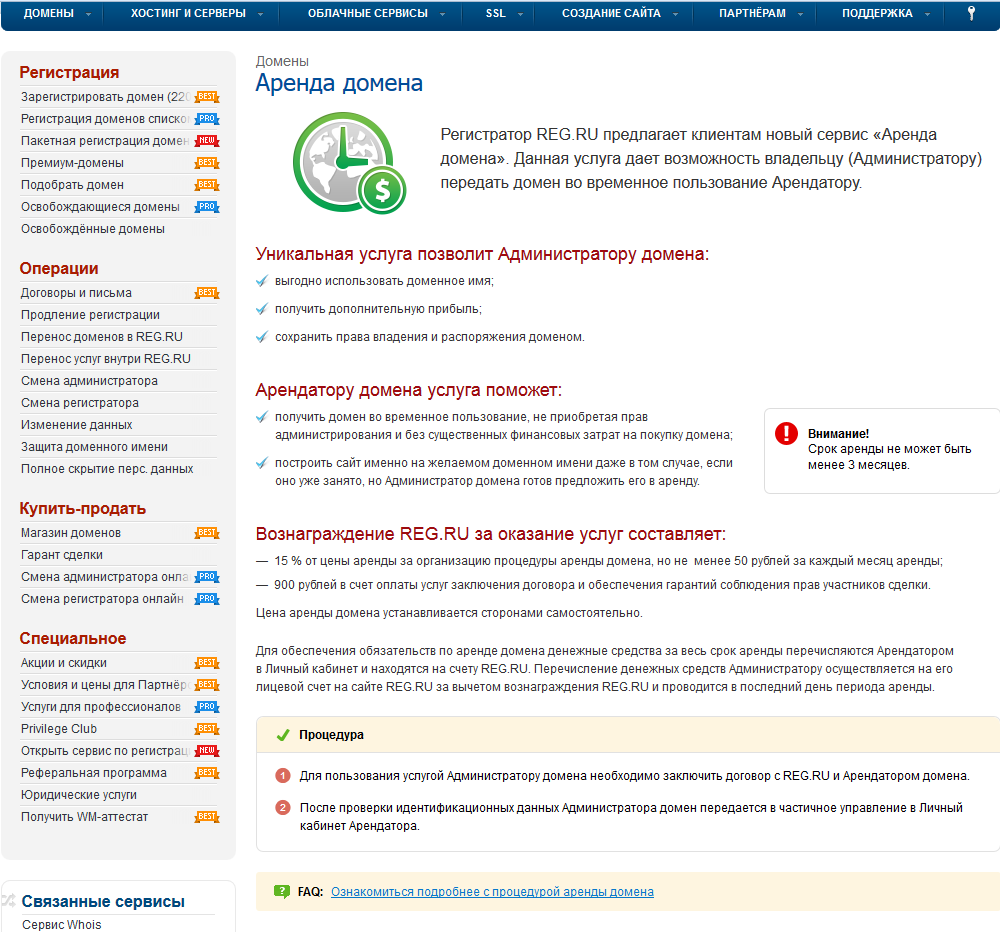Open Освобождённые домены in the sidebar
This screenshot has height=932, width=1000.
click(93, 229)
